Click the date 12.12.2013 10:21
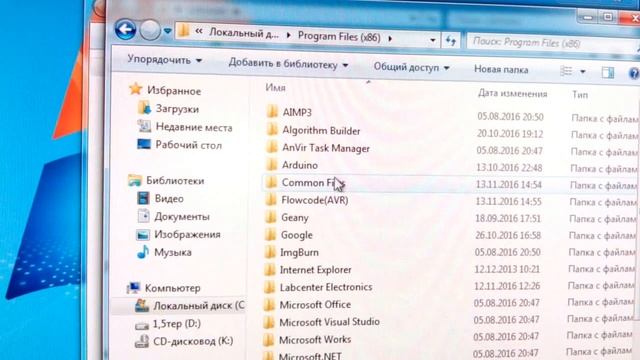640x360 pixels. tap(507, 269)
